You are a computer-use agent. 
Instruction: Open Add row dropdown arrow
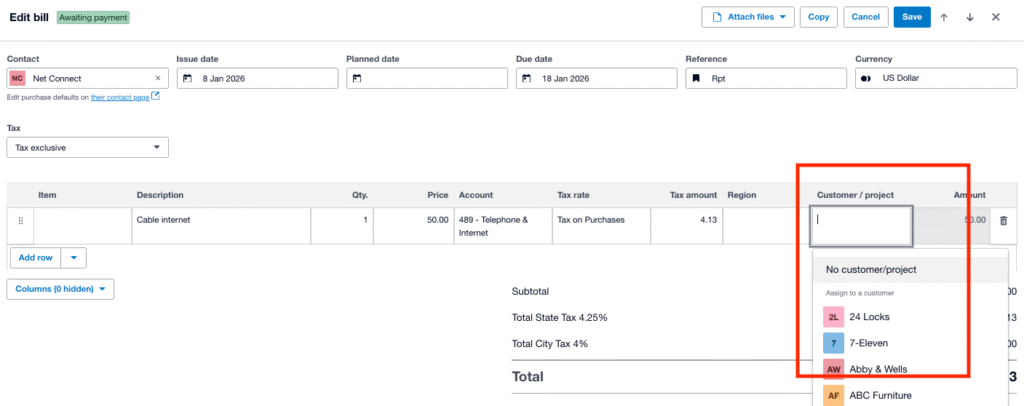73,257
